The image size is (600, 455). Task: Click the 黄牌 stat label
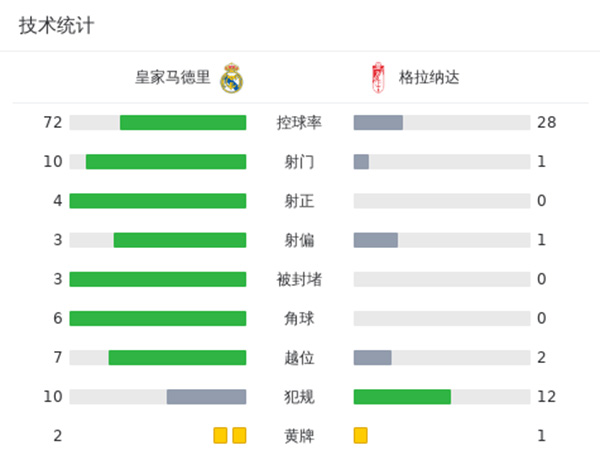click(x=299, y=436)
